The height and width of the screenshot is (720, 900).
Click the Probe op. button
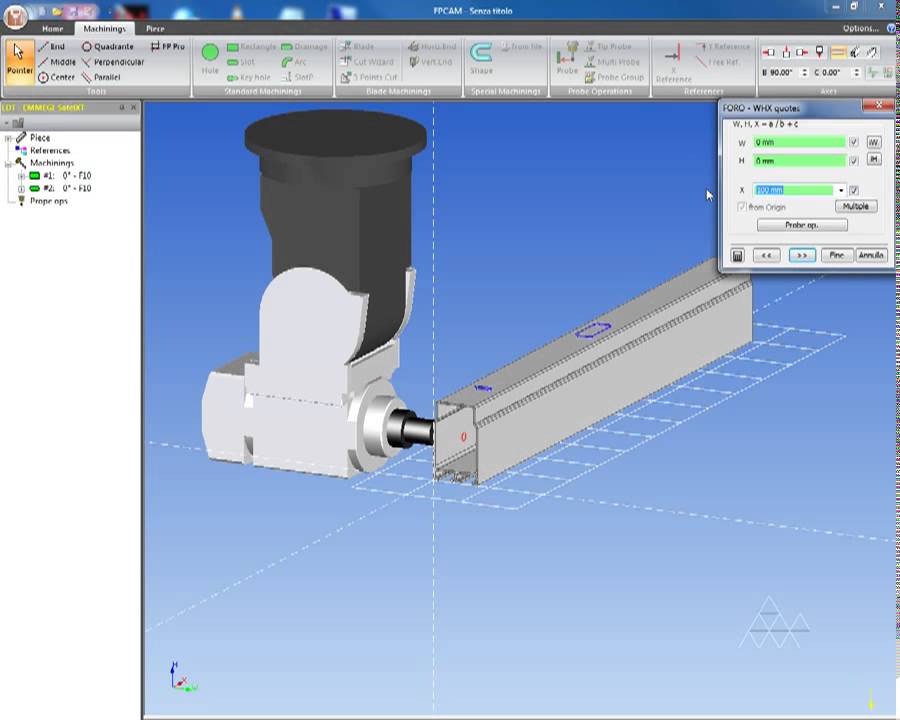pyautogui.click(x=802, y=225)
